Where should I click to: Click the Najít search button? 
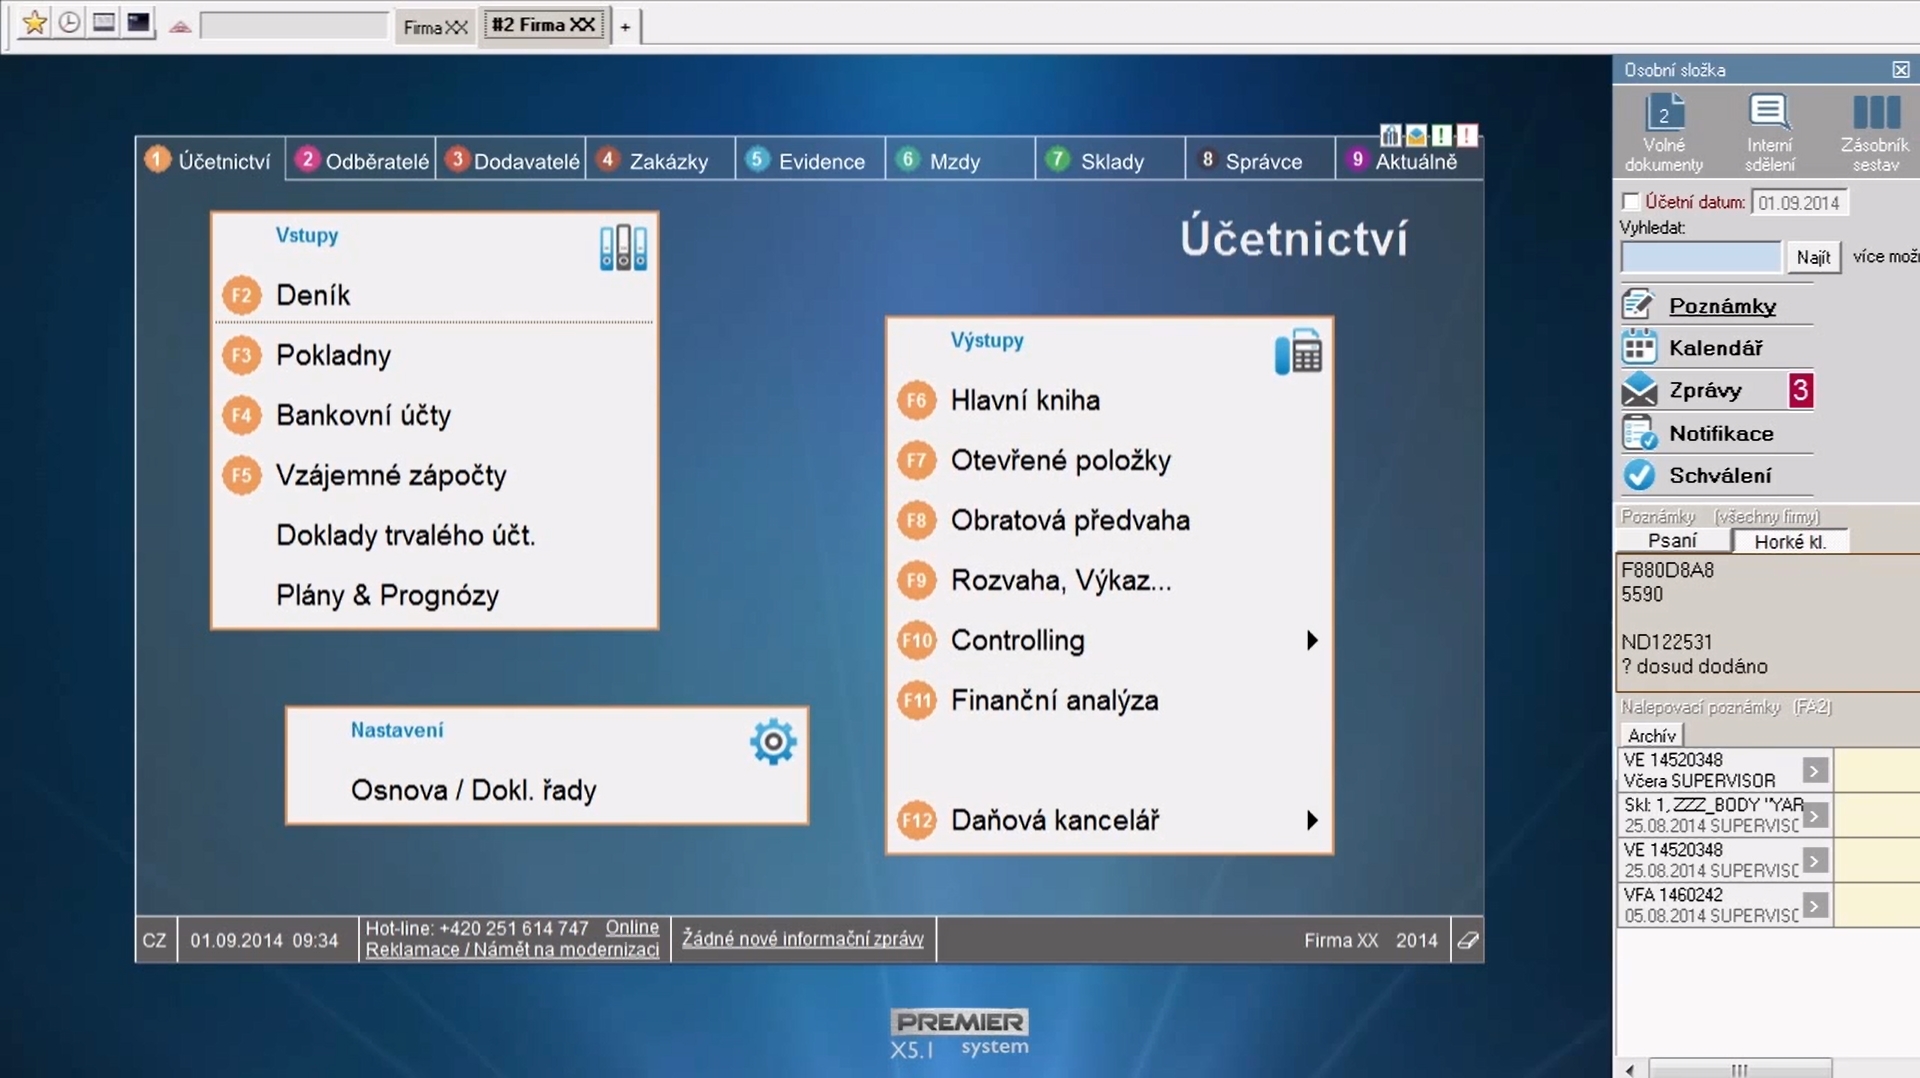coord(1813,258)
